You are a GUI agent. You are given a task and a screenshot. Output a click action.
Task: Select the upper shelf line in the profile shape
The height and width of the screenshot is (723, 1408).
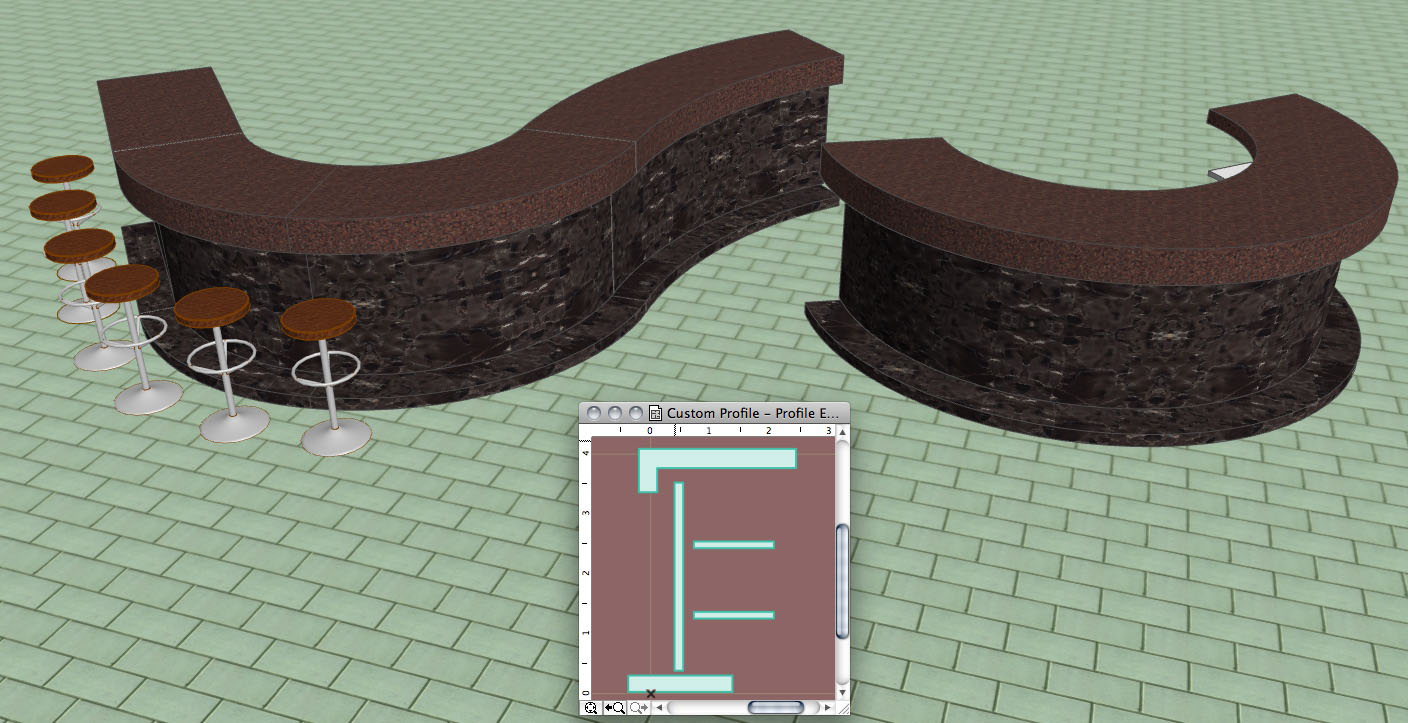[734, 543]
